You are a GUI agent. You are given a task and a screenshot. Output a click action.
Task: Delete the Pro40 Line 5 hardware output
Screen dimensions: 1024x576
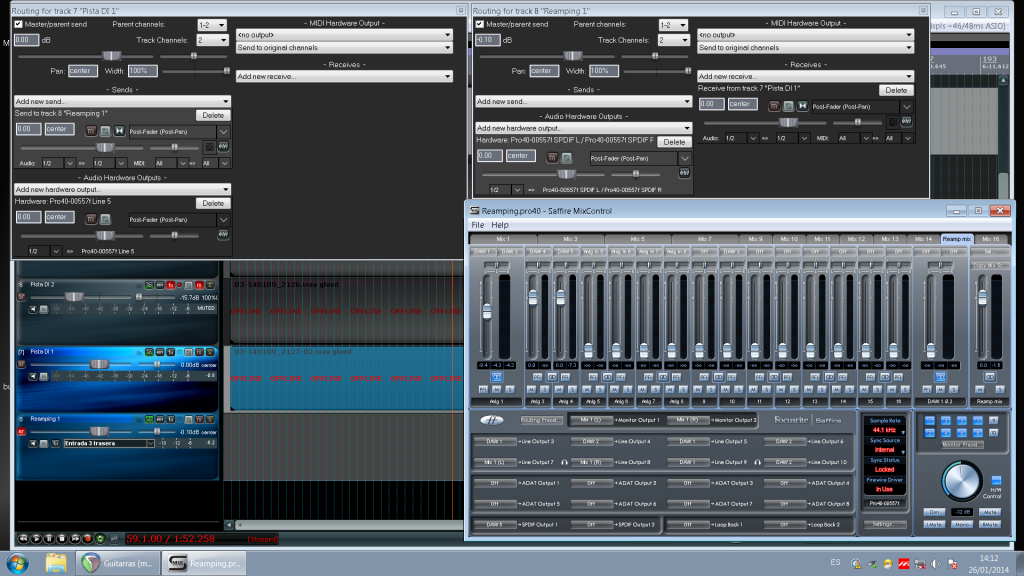(212, 203)
